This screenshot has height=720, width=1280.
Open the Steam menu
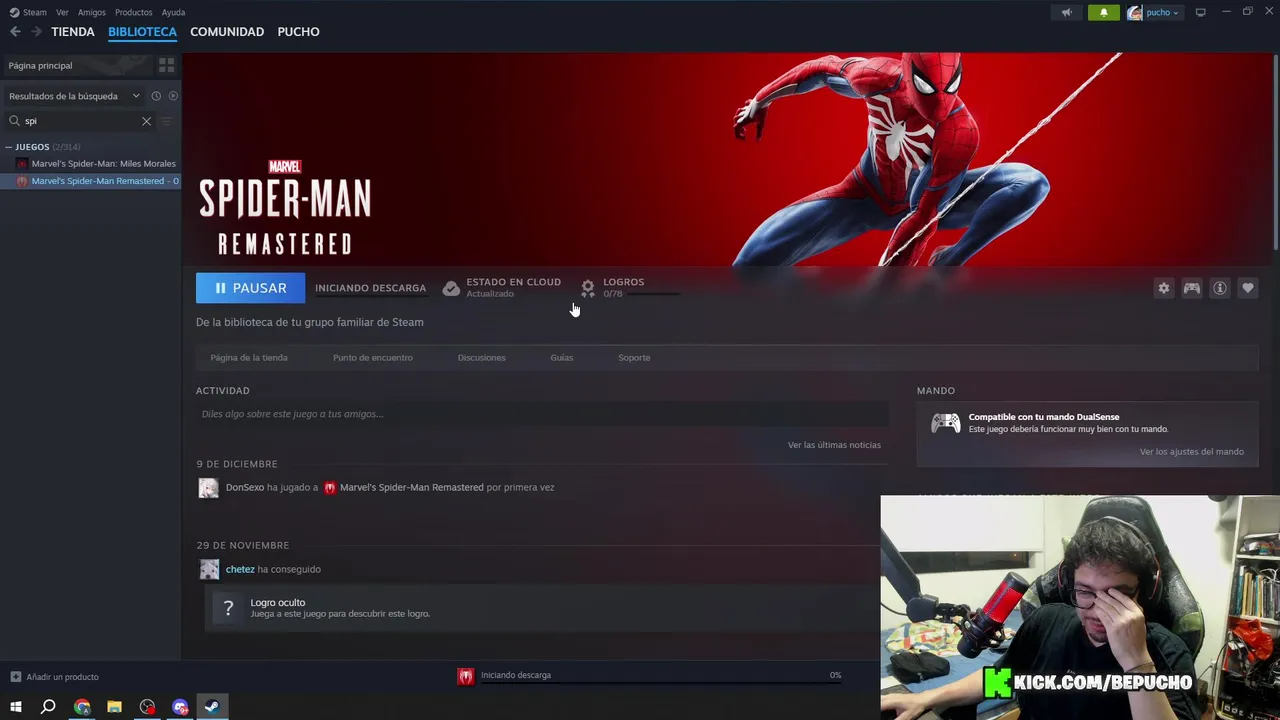point(29,12)
